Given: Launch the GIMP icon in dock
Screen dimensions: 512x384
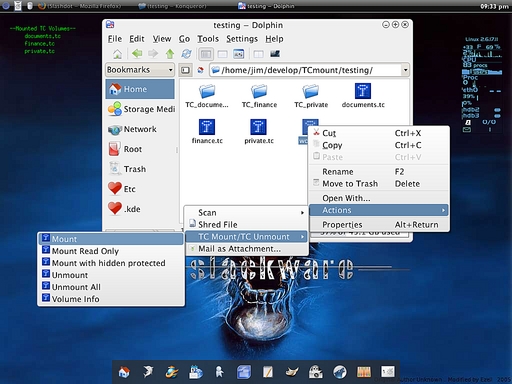Looking at the screenshot, I should pos(292,371).
